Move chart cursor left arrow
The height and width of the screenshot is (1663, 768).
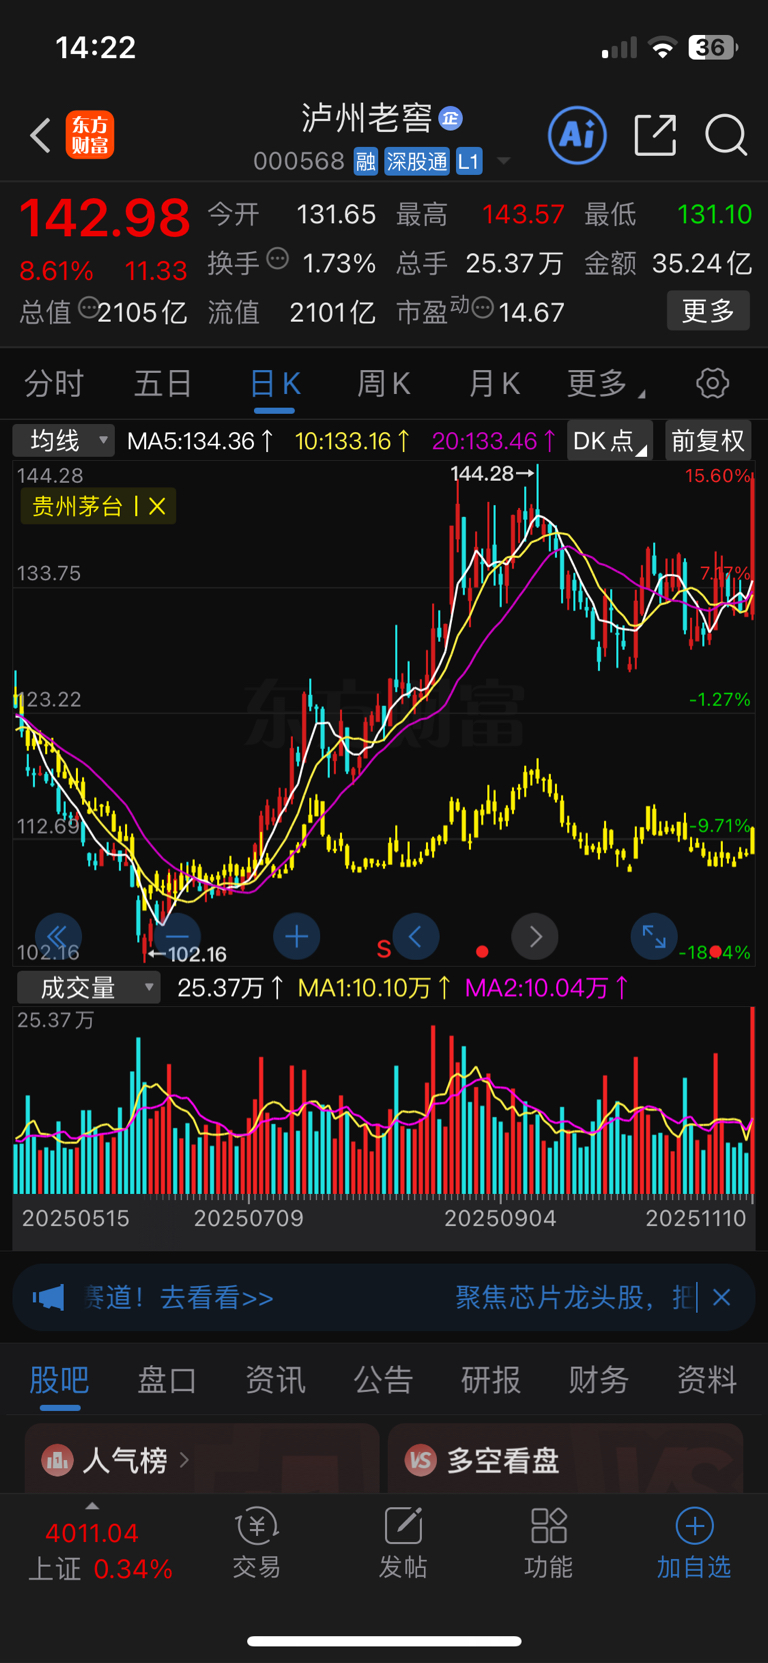(x=416, y=936)
